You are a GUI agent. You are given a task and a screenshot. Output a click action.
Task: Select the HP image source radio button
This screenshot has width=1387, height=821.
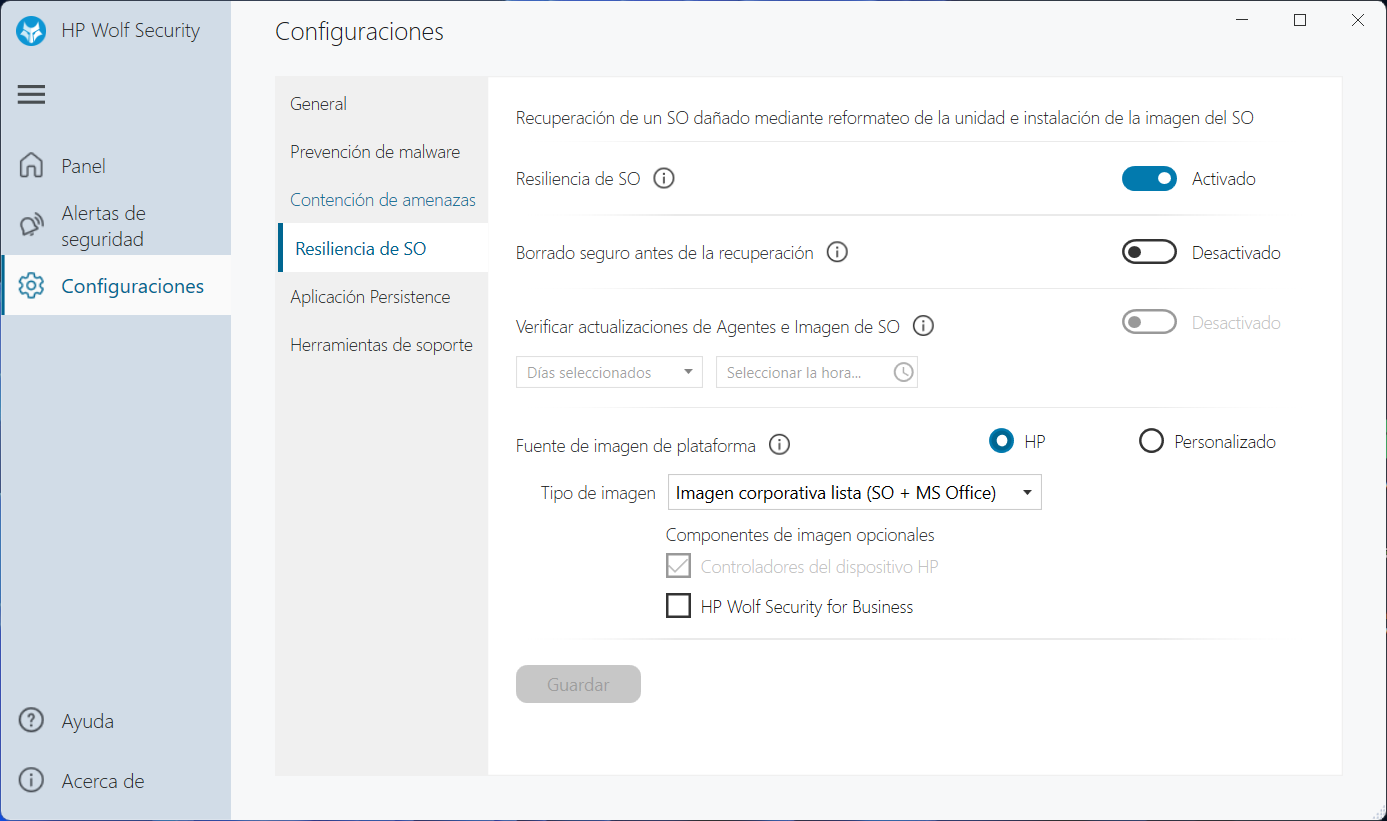tap(1001, 441)
